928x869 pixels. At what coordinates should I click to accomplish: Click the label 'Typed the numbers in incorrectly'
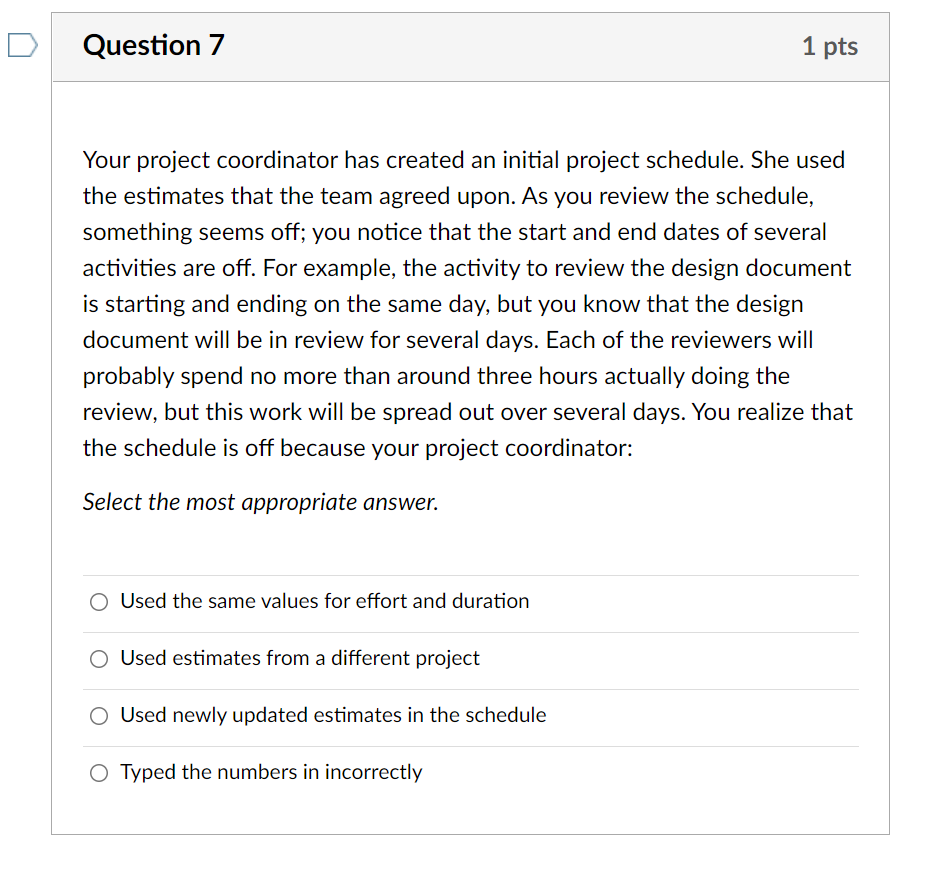[x=271, y=773]
